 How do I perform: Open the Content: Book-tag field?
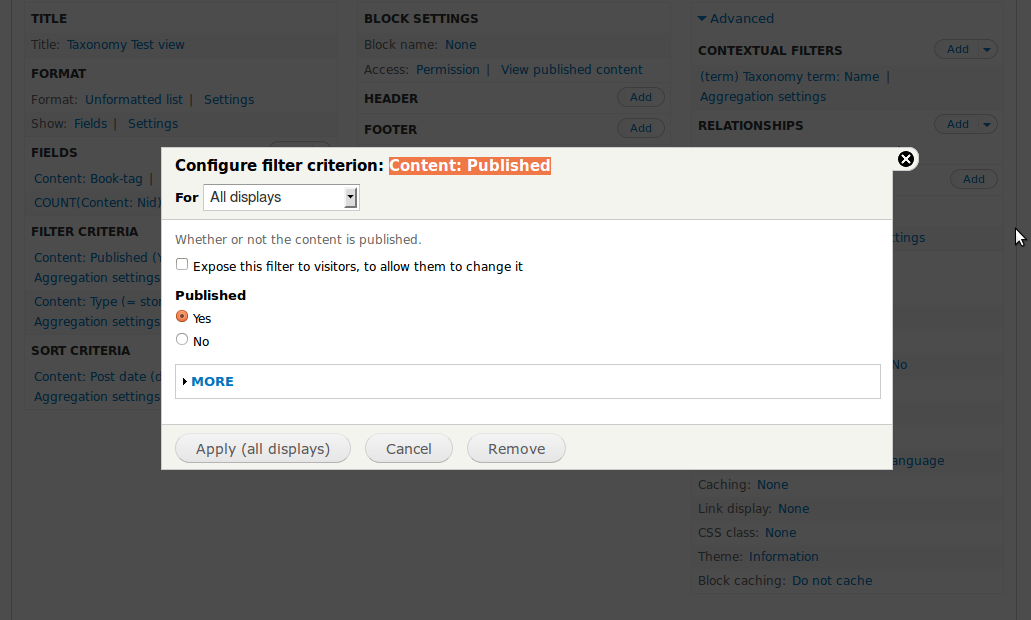click(x=88, y=179)
